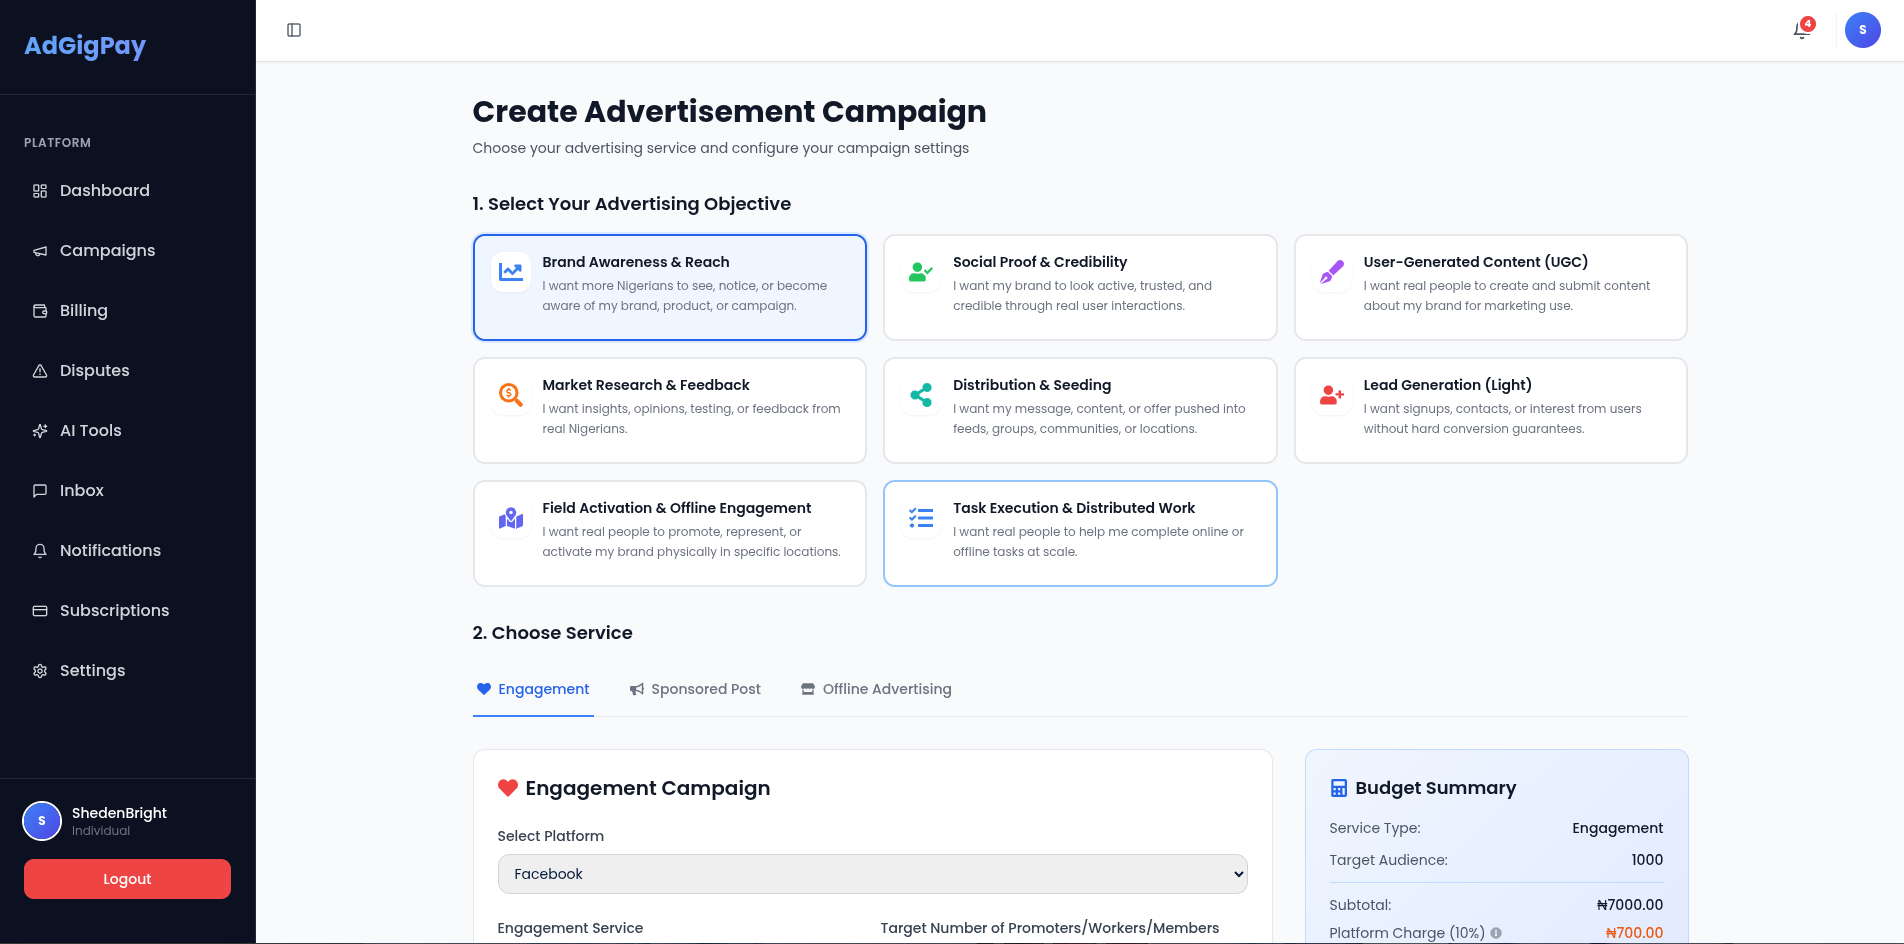Click the Budget Summary calculator icon
Screen dimensions: 1904x944
(x=1339, y=788)
